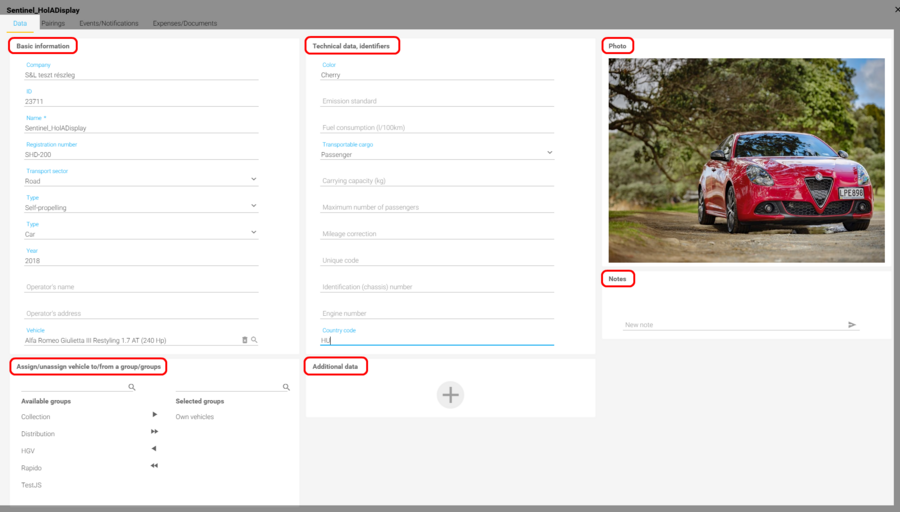Click the Identification chassis number field
900x512 pixels.
point(437,286)
